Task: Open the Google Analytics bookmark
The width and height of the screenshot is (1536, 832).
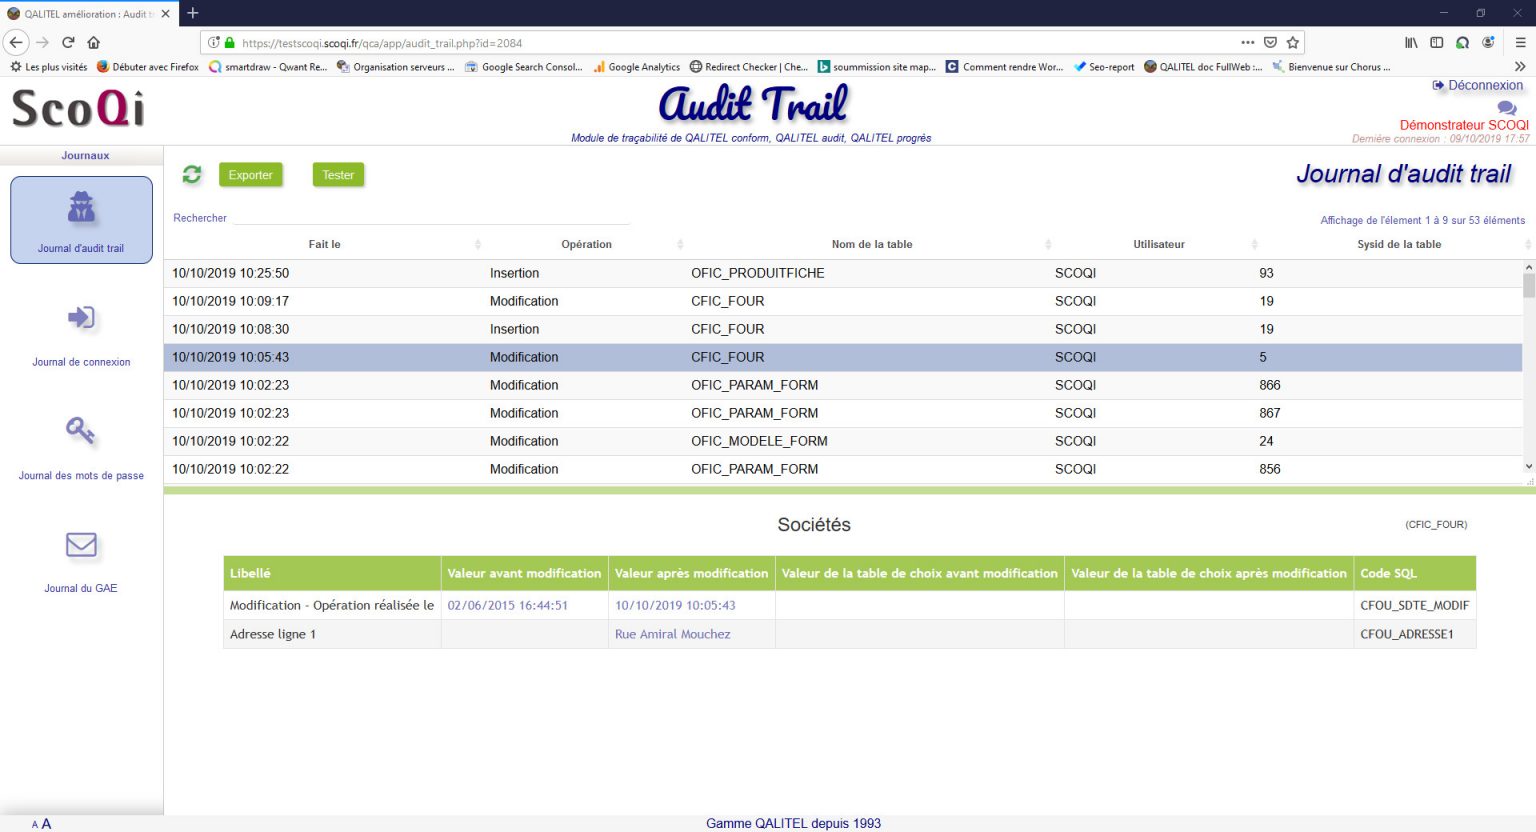Action: click(643, 67)
